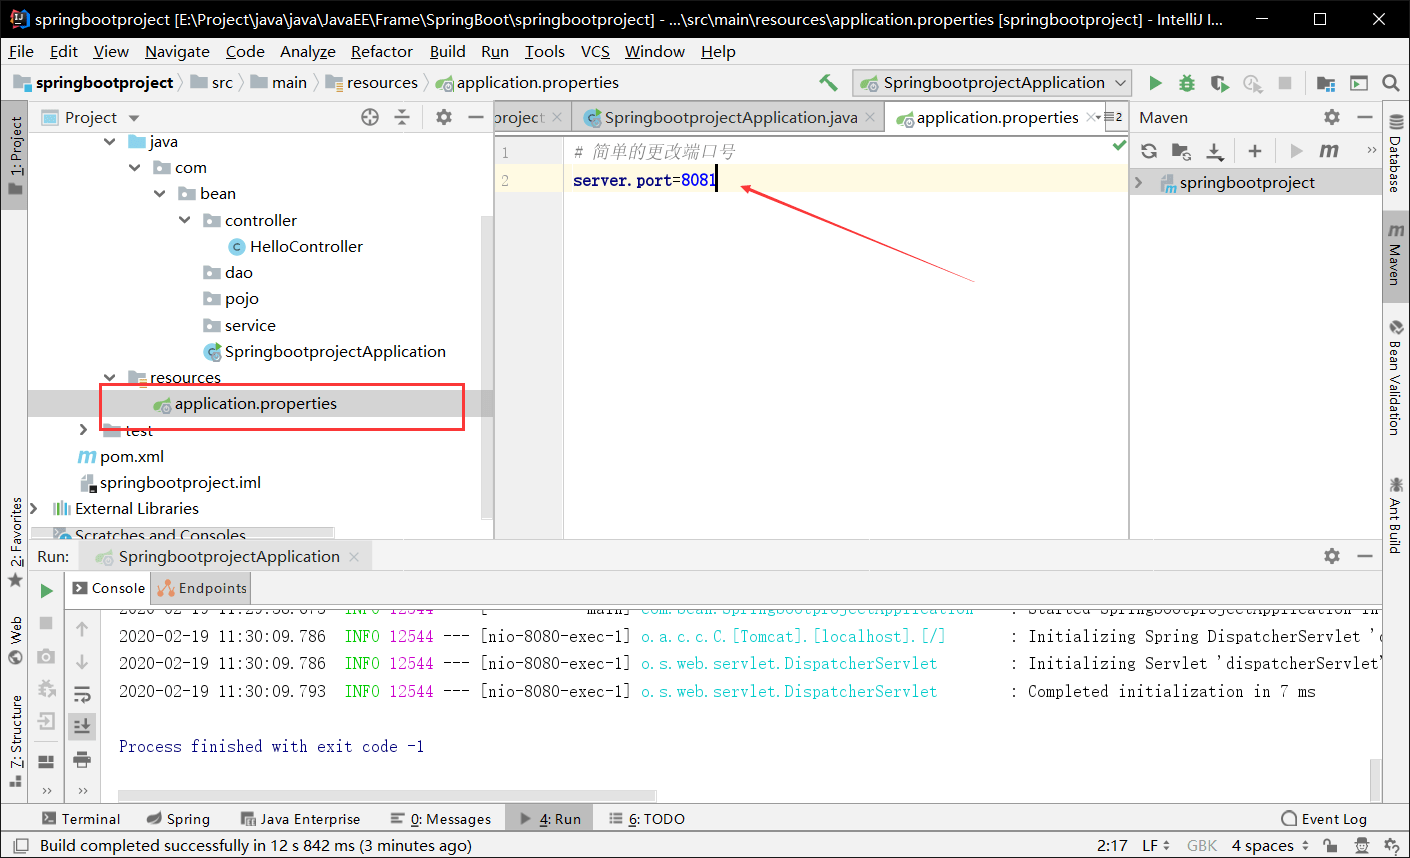
Task: Open Maven panel settings gear
Action: (1332, 117)
